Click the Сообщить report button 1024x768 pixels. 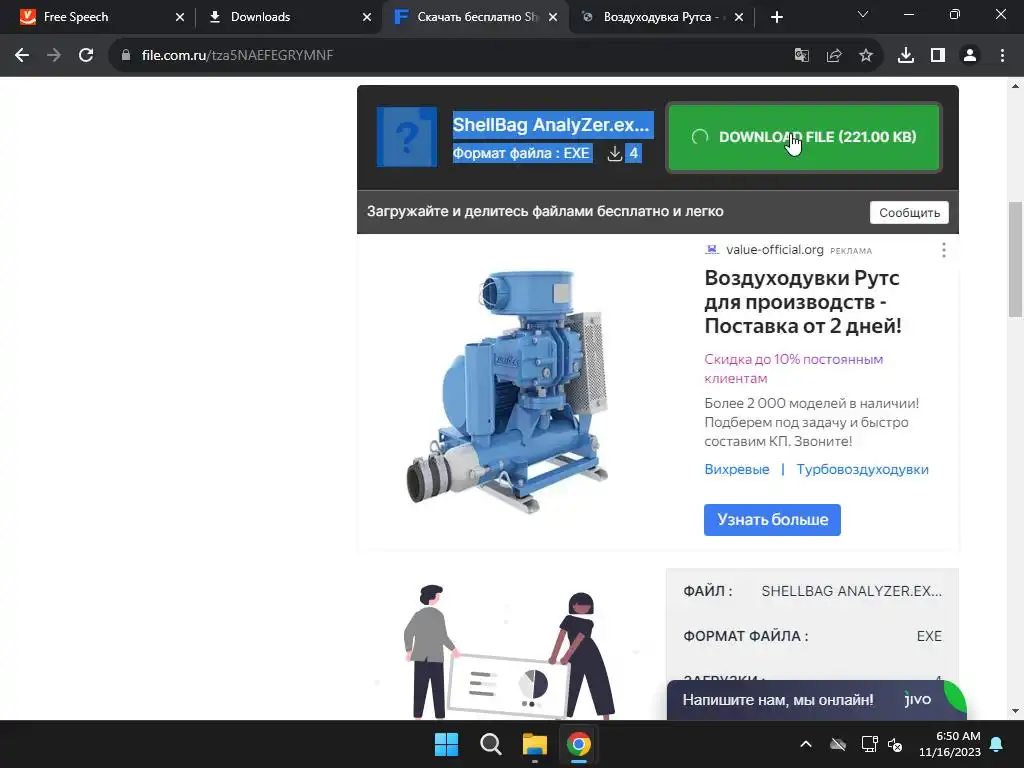pos(909,212)
